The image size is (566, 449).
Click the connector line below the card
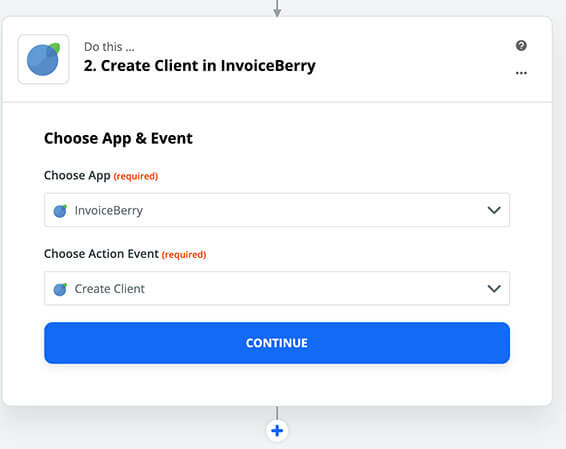click(x=277, y=413)
